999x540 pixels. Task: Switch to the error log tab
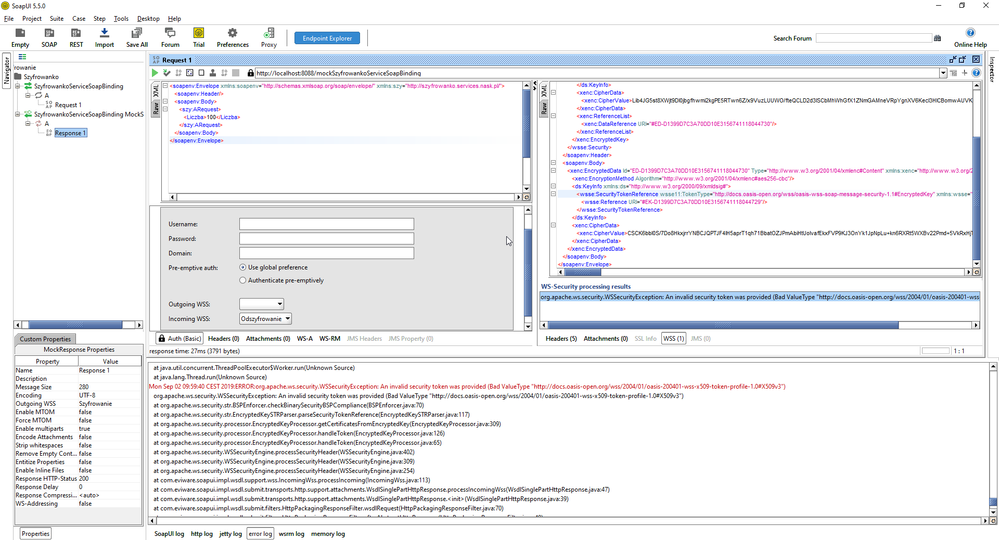(260, 534)
